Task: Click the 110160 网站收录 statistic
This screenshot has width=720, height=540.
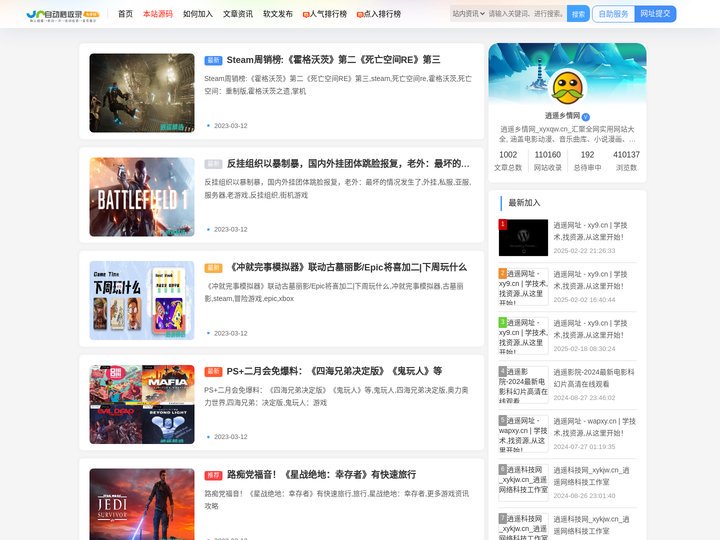Action: pos(548,161)
